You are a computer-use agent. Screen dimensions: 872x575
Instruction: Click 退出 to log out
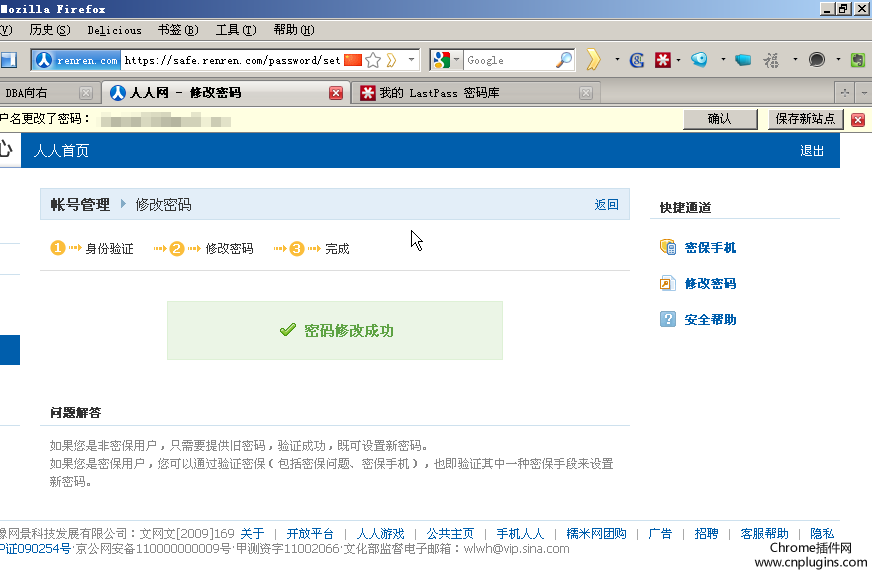click(x=812, y=151)
